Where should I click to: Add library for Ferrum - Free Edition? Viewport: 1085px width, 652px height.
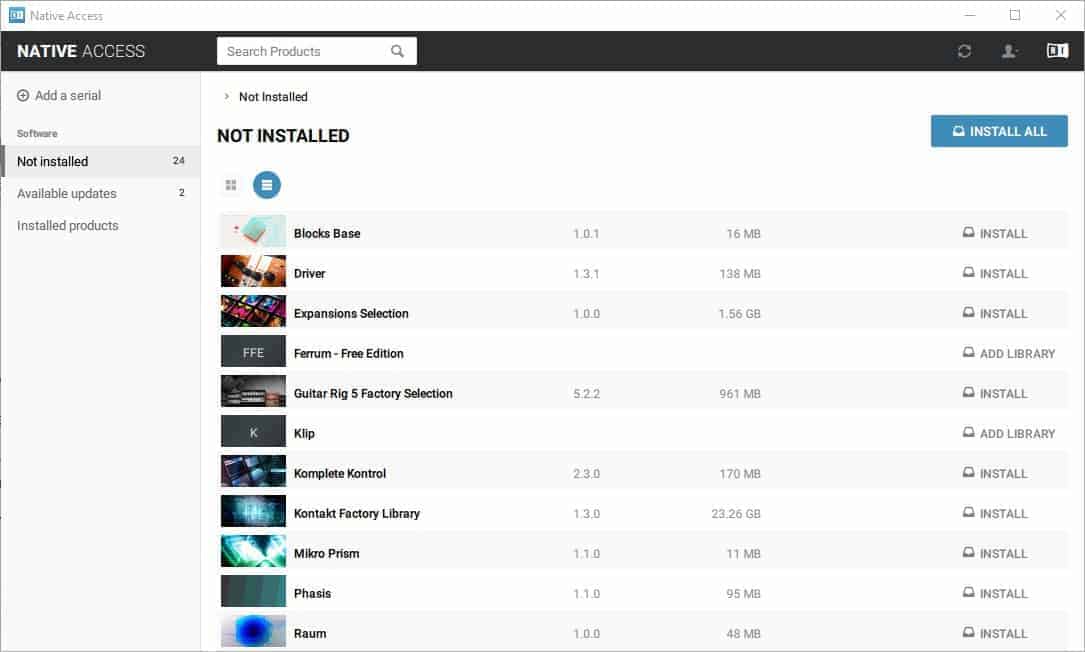click(1009, 353)
